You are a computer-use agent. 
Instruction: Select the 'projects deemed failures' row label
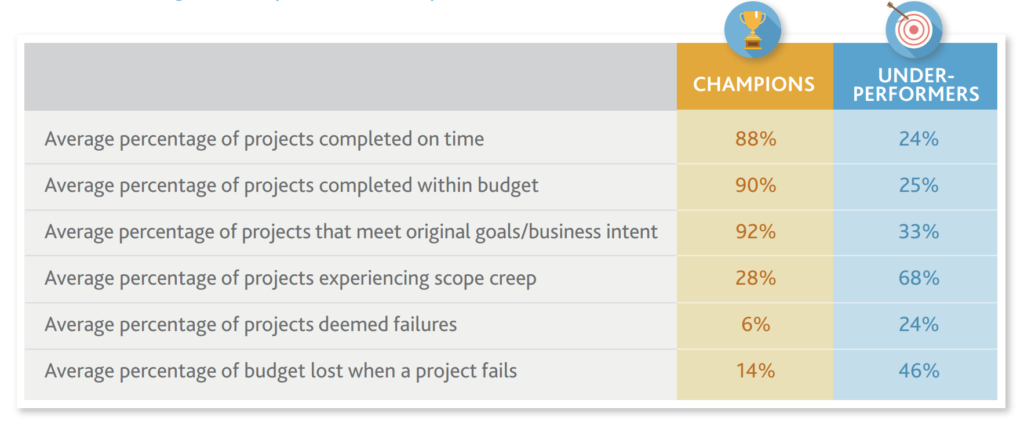(x=251, y=325)
